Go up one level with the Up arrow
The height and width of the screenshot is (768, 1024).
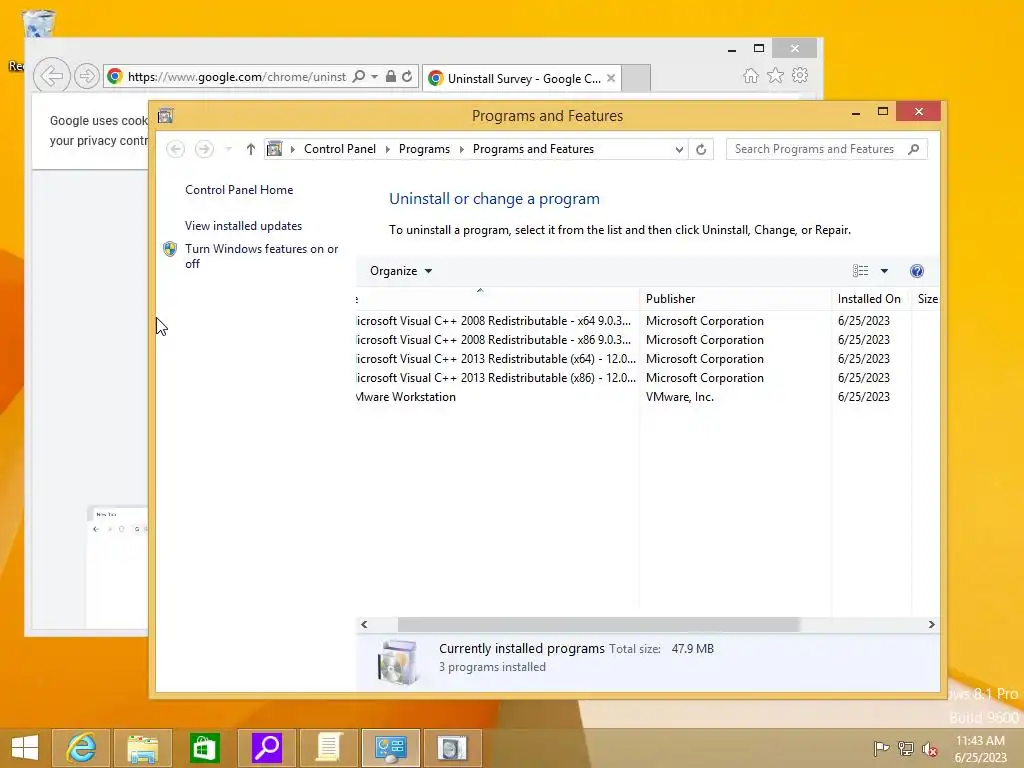click(250, 149)
